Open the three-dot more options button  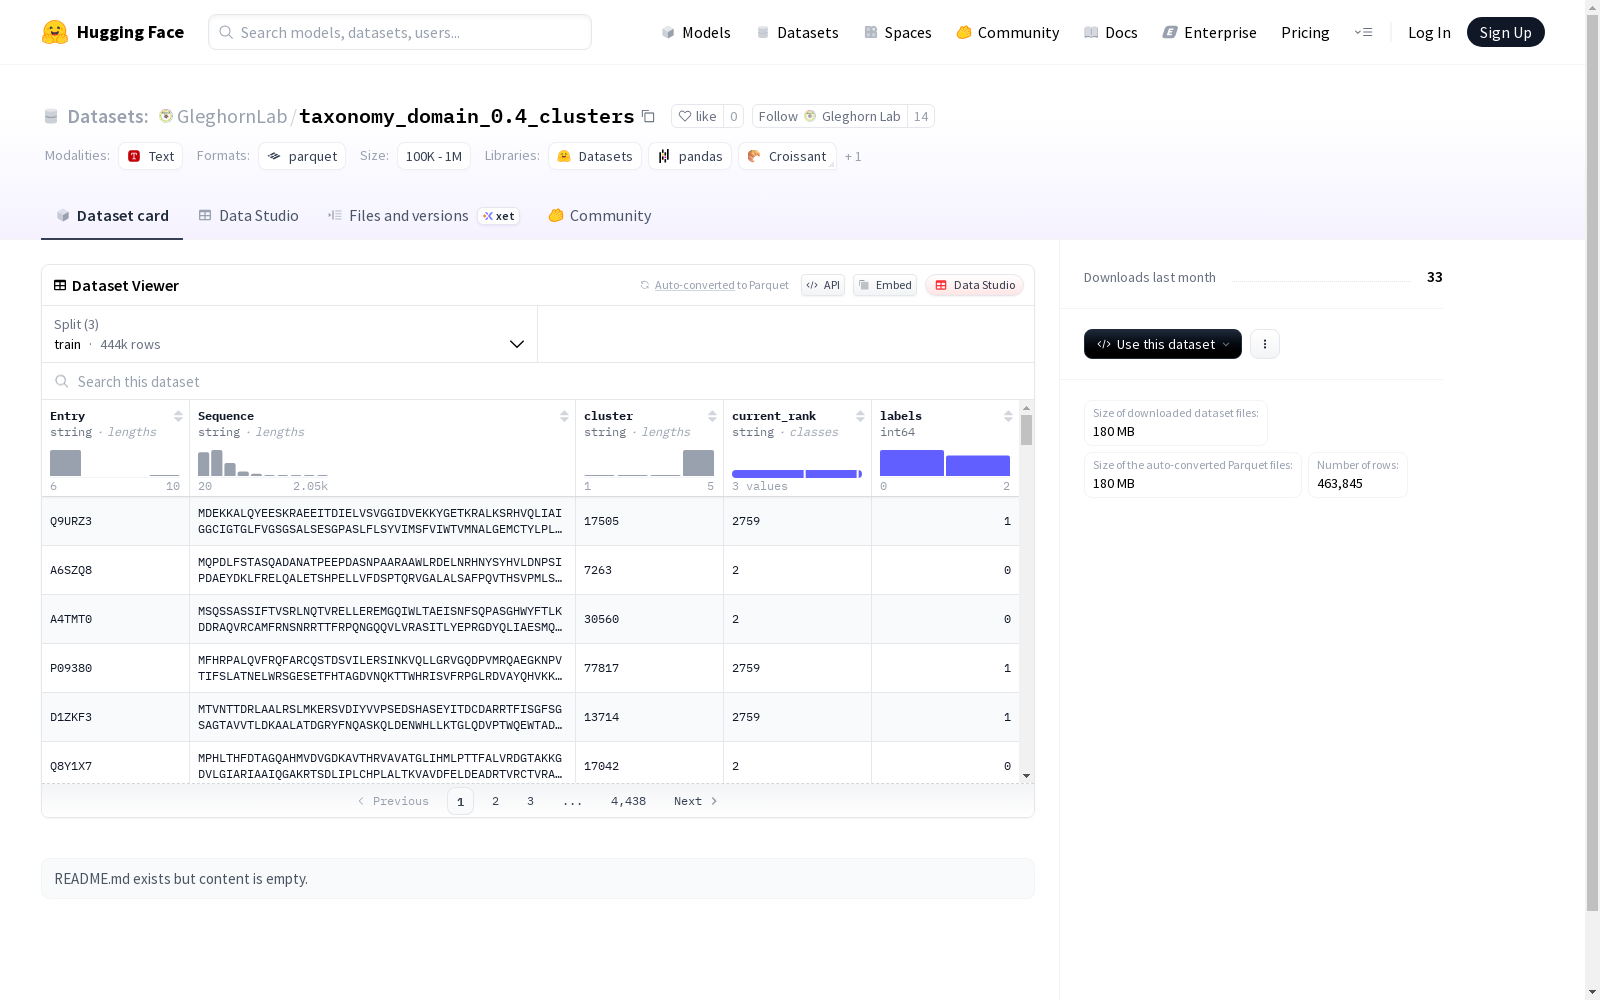1265,344
